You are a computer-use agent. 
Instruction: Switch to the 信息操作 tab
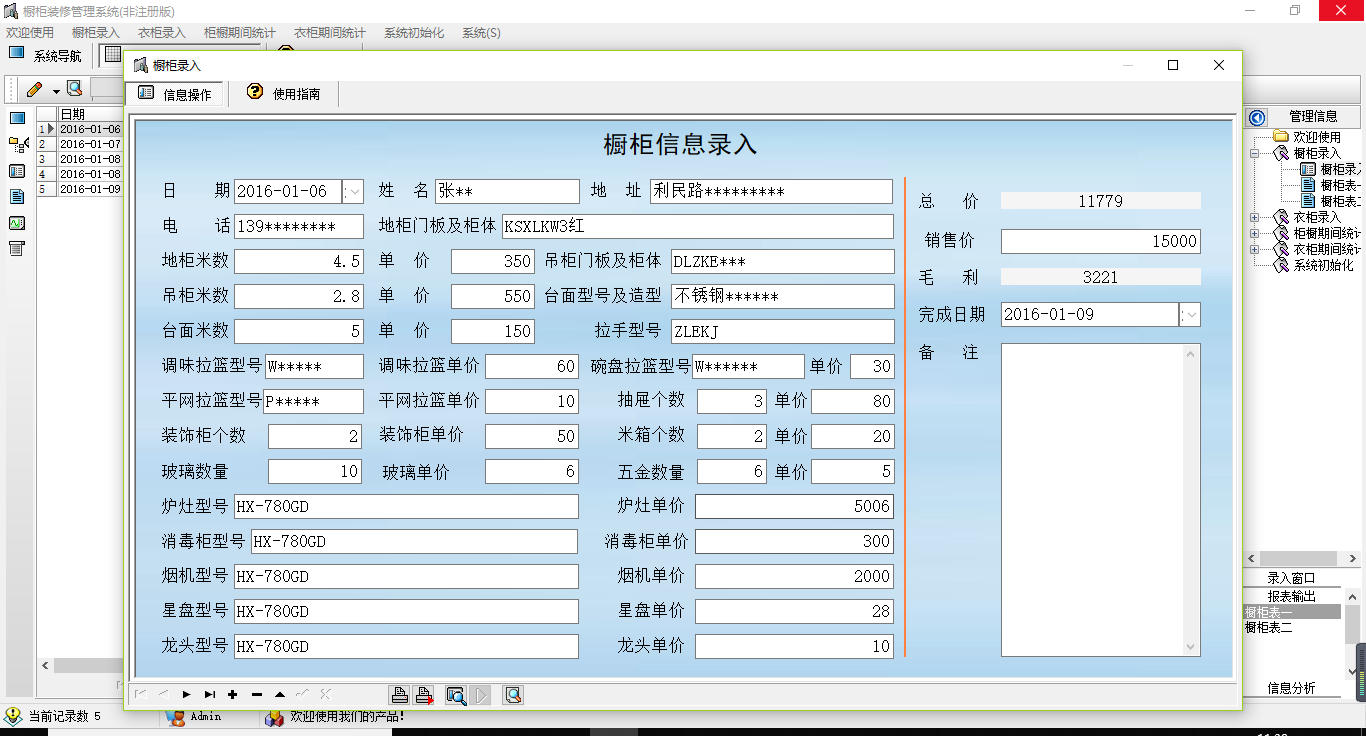coord(175,94)
